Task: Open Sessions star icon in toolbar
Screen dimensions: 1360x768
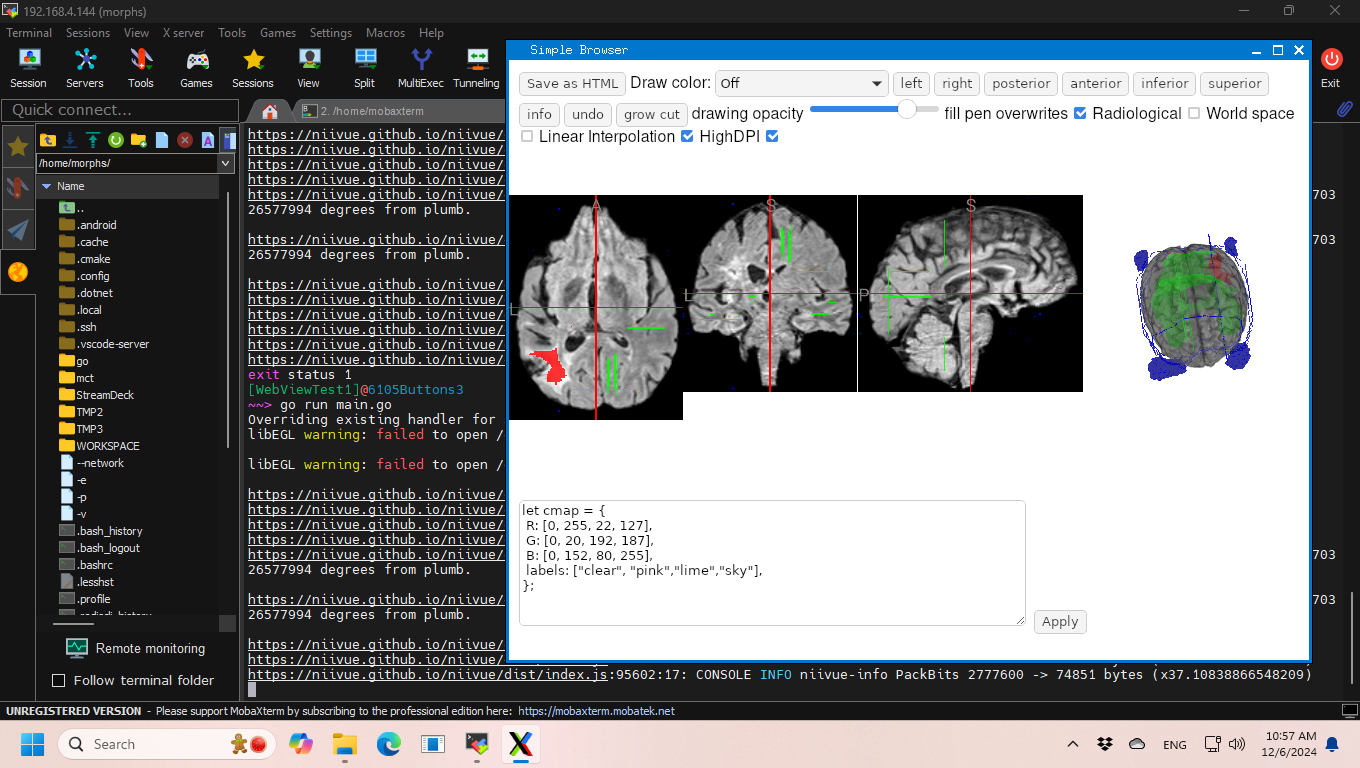Action: (x=253, y=68)
